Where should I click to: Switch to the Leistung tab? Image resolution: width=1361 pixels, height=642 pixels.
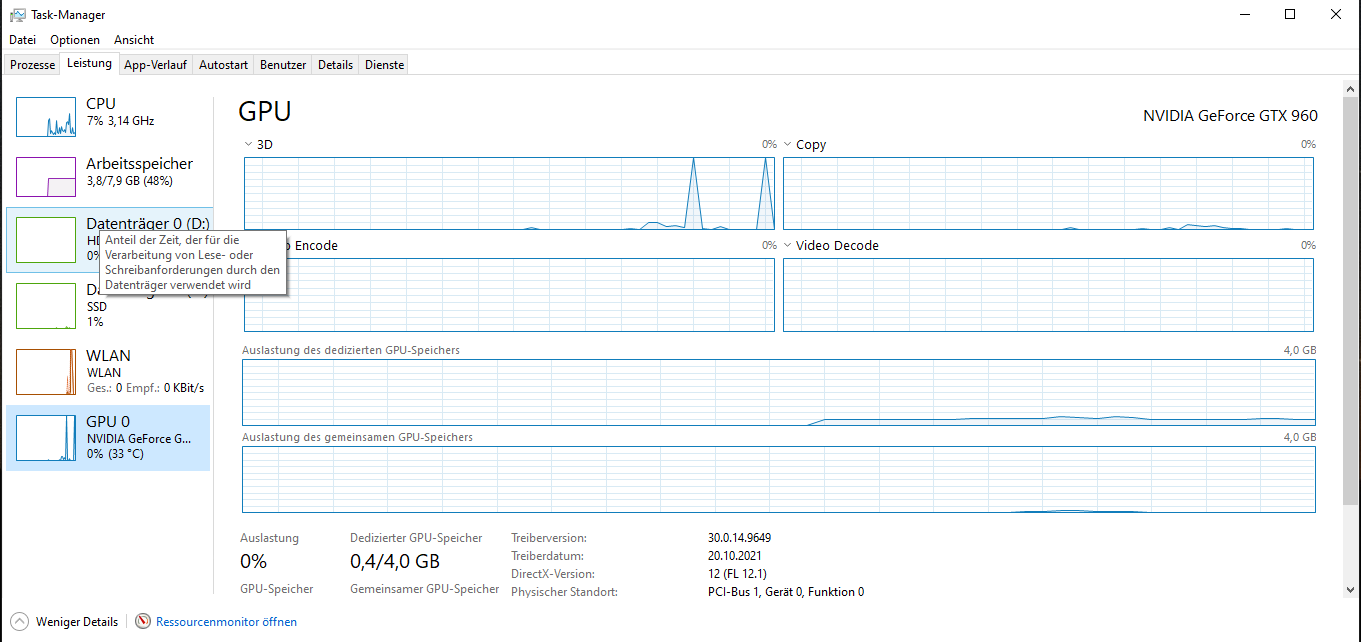[x=89, y=64]
